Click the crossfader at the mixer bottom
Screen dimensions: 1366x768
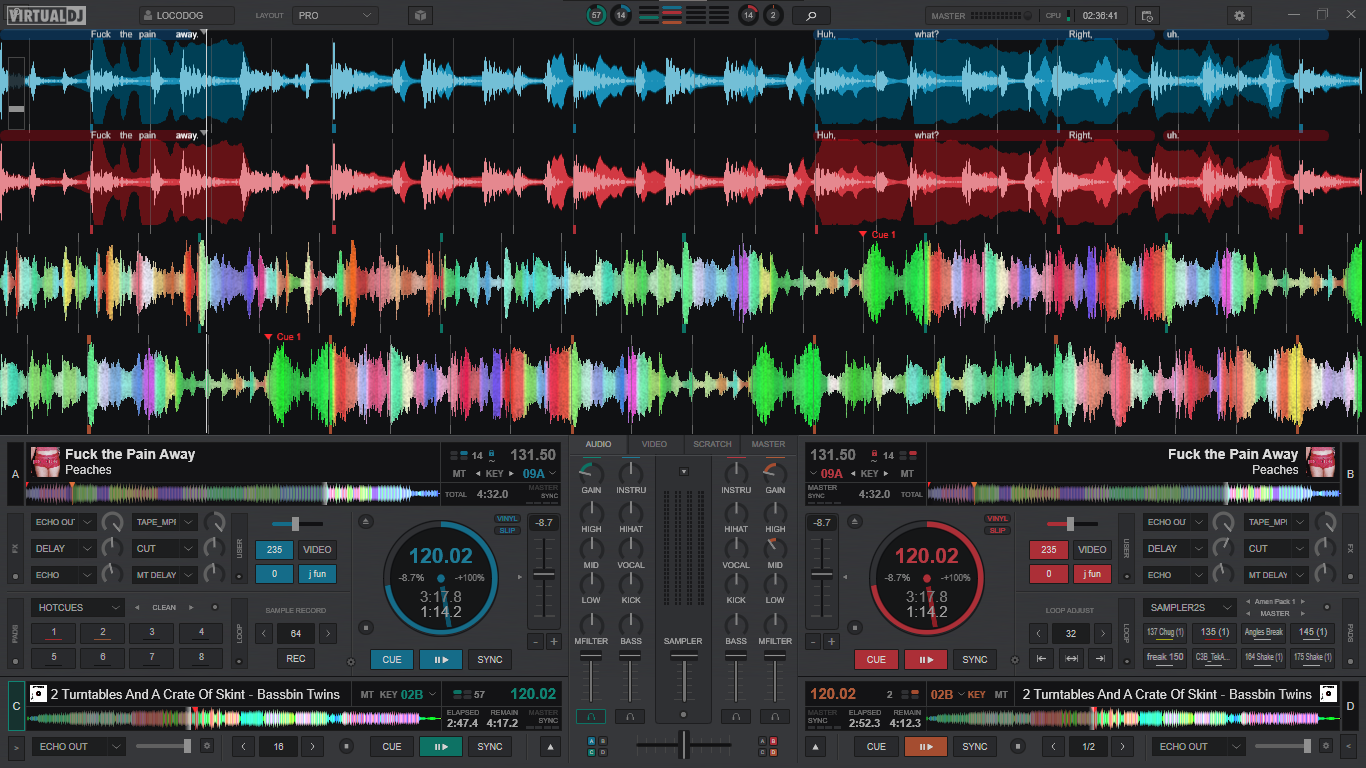(684, 745)
